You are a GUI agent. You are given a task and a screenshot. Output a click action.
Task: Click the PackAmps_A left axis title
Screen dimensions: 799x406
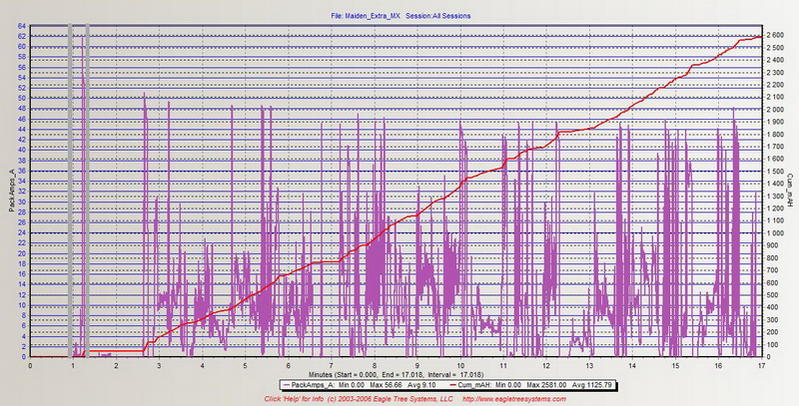(x=9, y=191)
